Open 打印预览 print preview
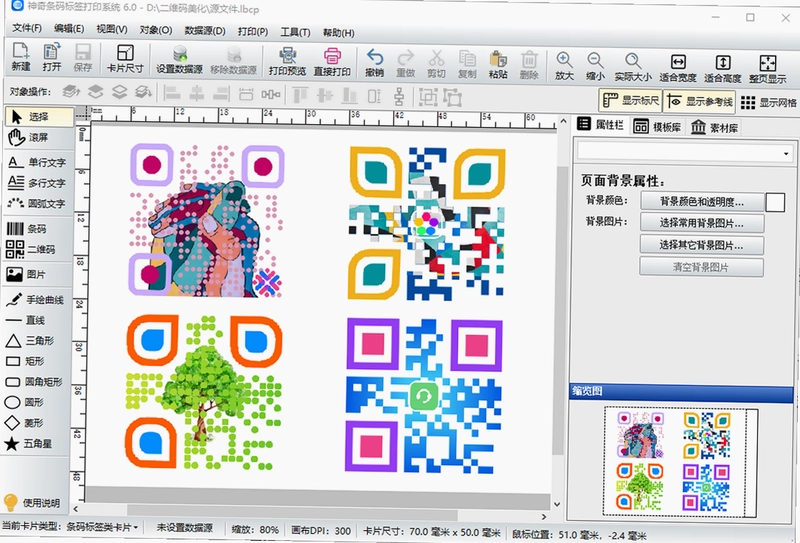 click(x=287, y=61)
